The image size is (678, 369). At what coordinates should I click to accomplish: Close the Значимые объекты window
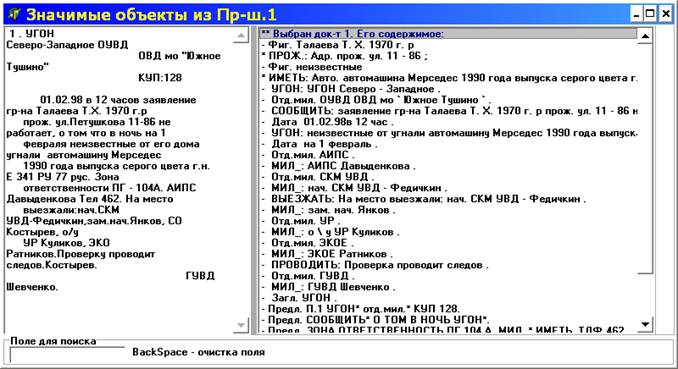[x=665, y=14]
